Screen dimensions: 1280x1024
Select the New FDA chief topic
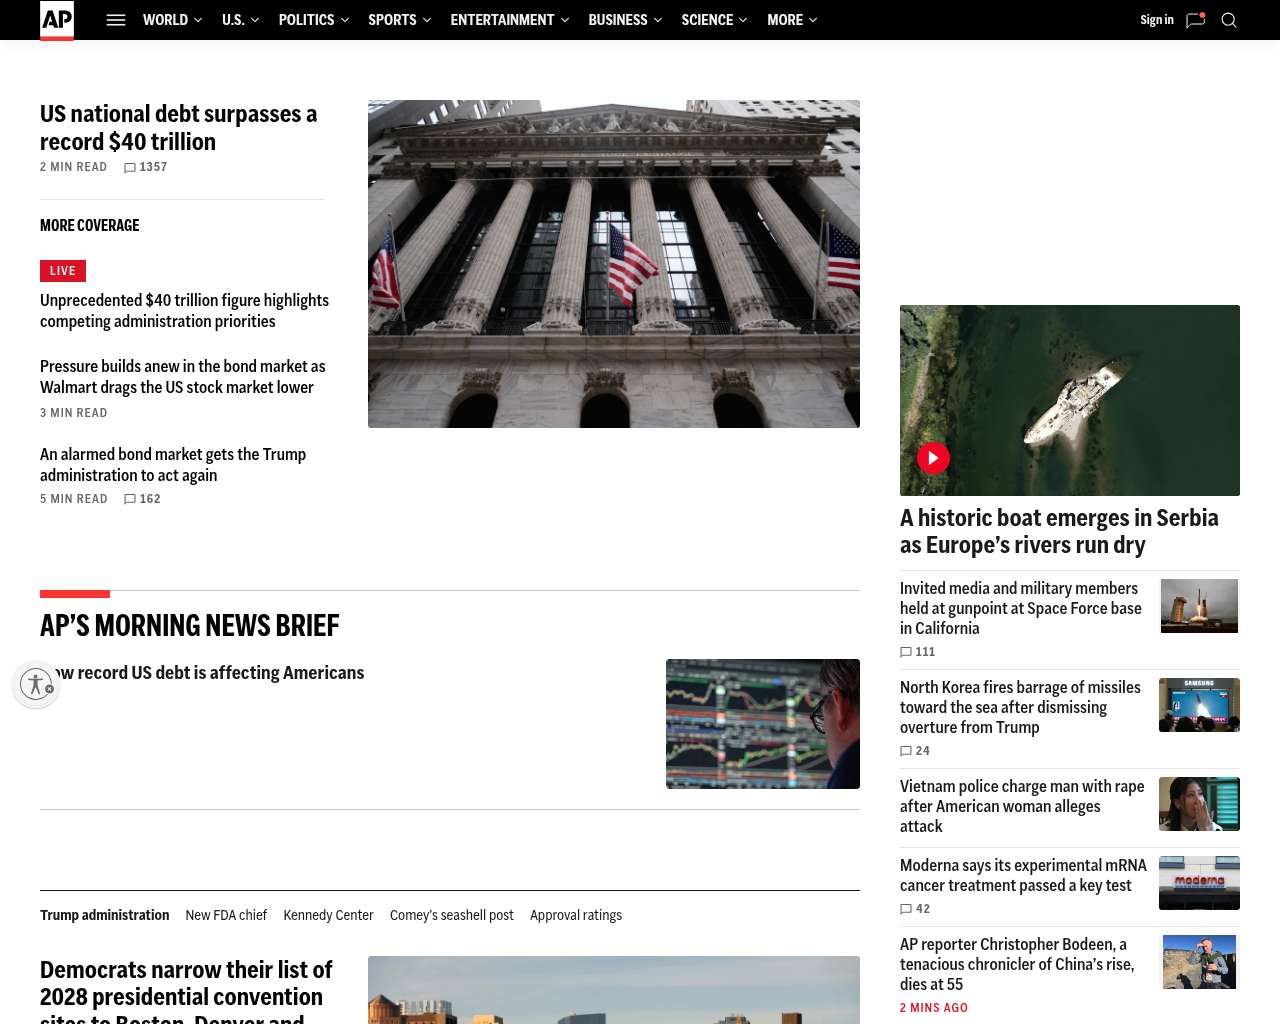pyautogui.click(x=226, y=915)
